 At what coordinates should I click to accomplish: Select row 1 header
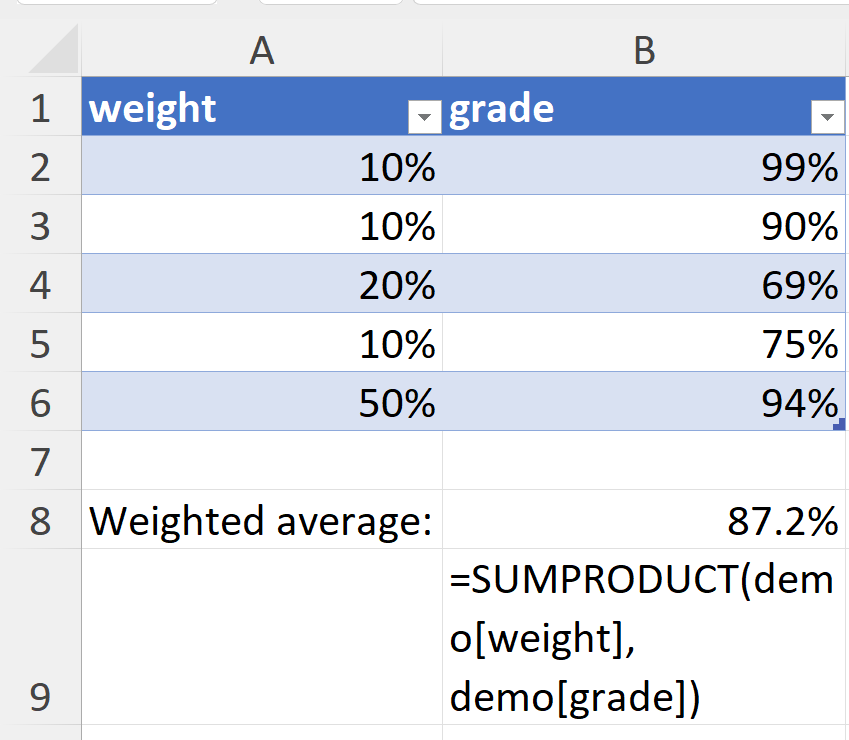point(40,108)
